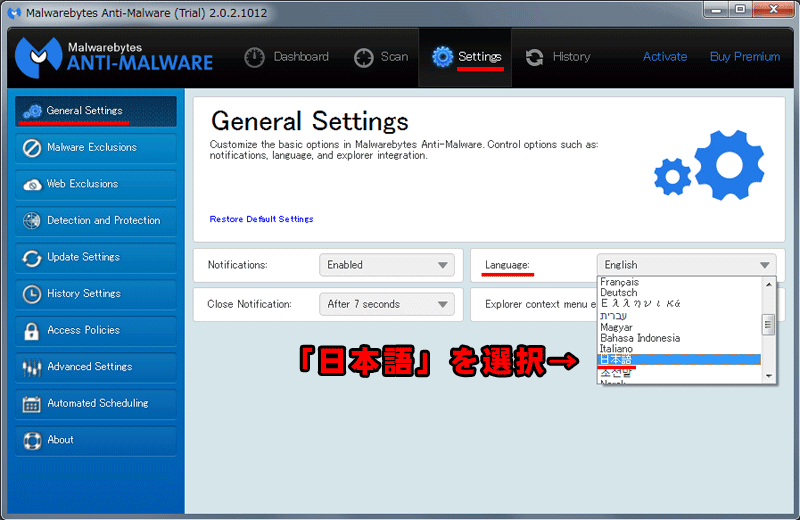Click the Malware Exclusions prohibited-circle icon

click(x=32, y=147)
